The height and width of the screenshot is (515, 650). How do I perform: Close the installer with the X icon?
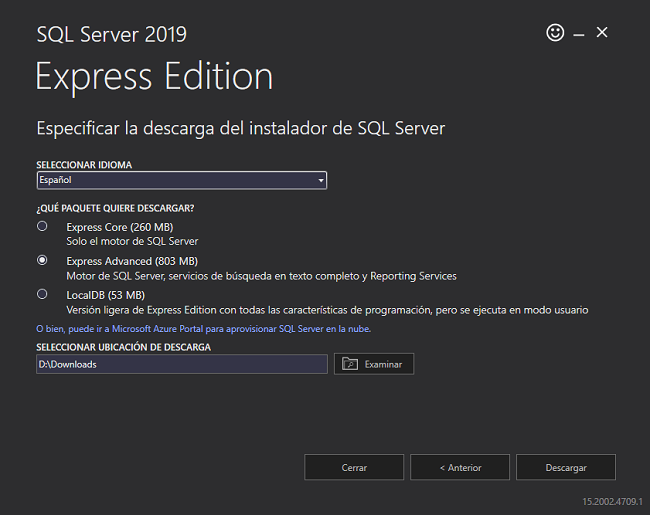(602, 32)
